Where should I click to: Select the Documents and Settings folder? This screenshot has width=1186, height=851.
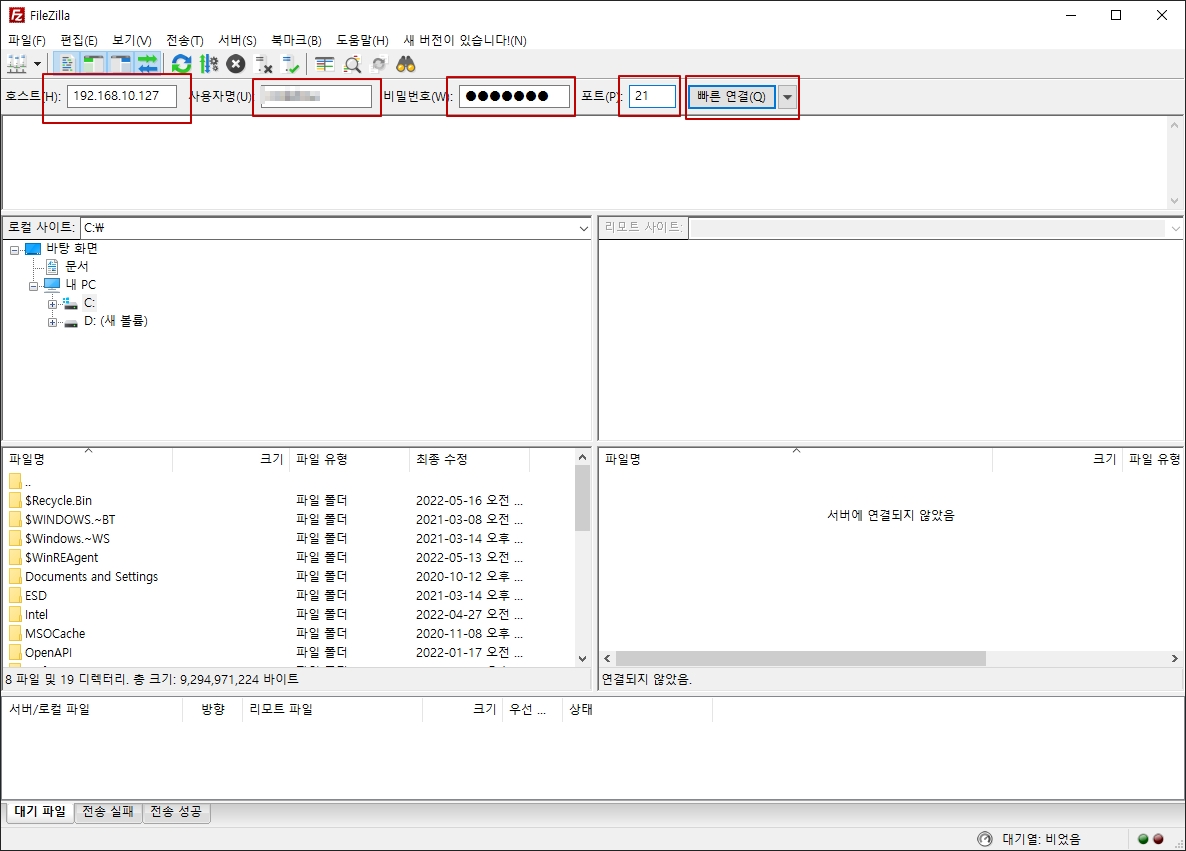92,576
